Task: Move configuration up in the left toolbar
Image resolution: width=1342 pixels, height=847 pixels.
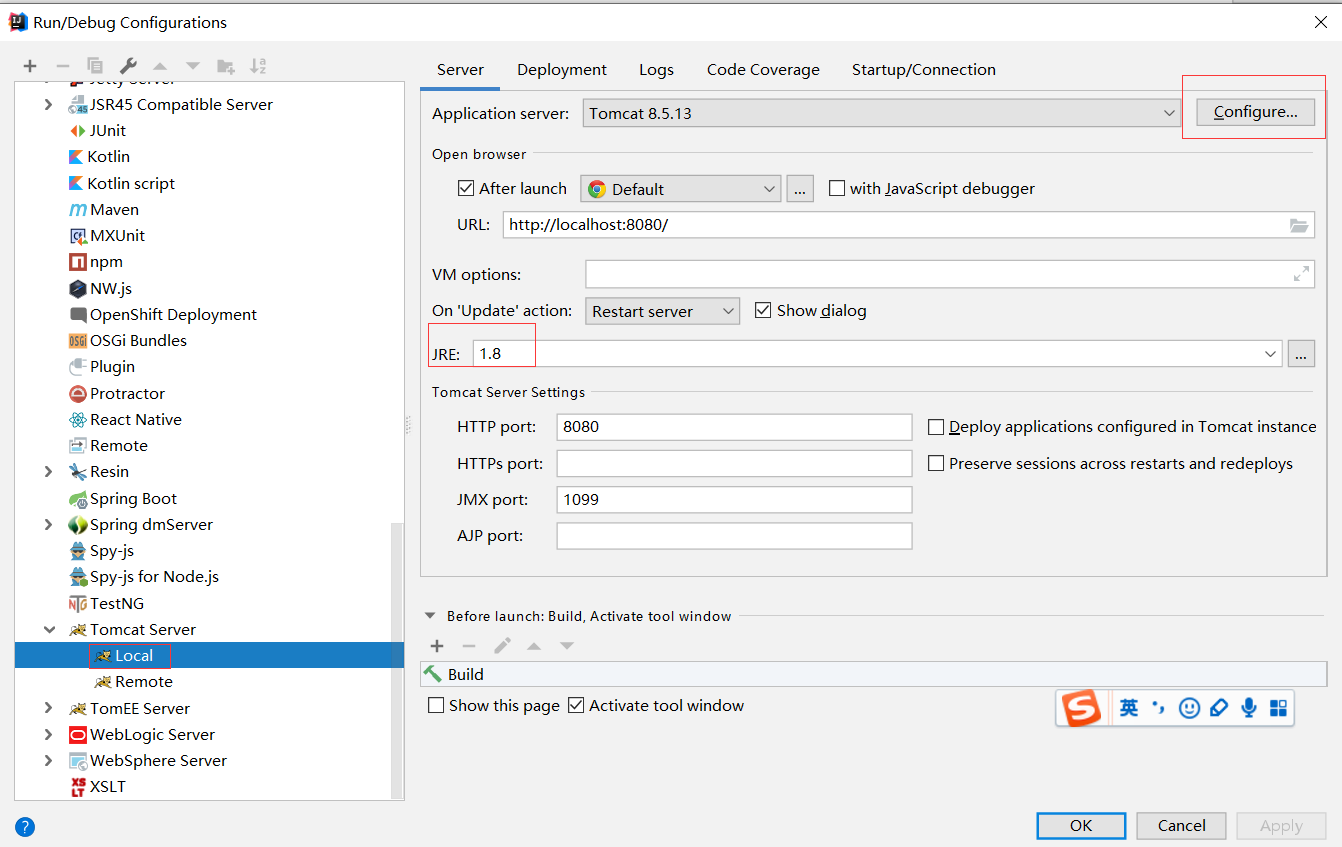Action: [160, 66]
